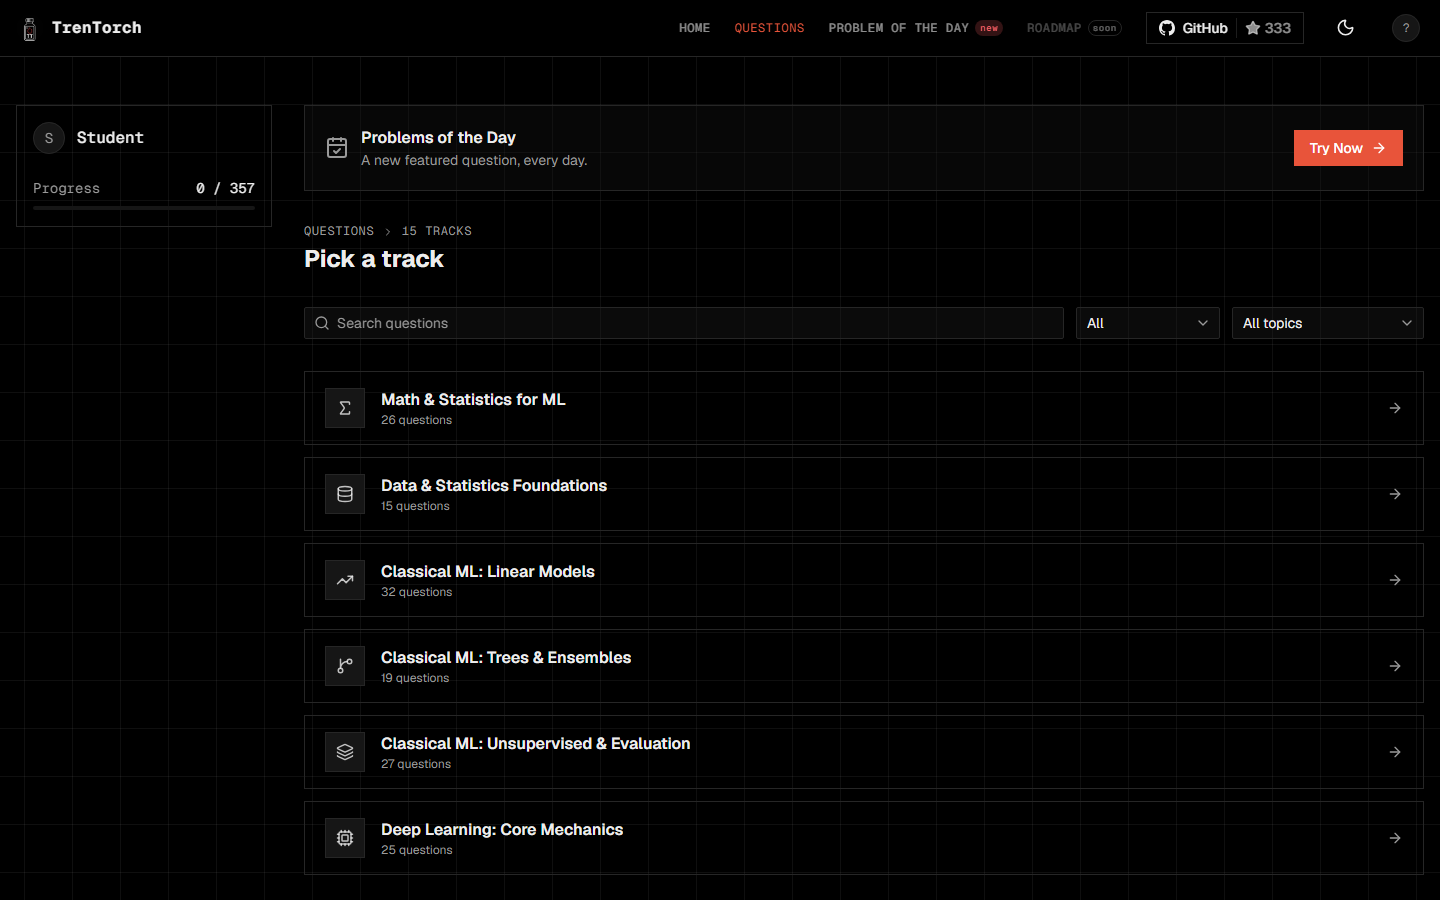Open Data & Statistics Foundations track
Image resolution: width=1440 pixels, height=900 pixels.
(x=864, y=494)
